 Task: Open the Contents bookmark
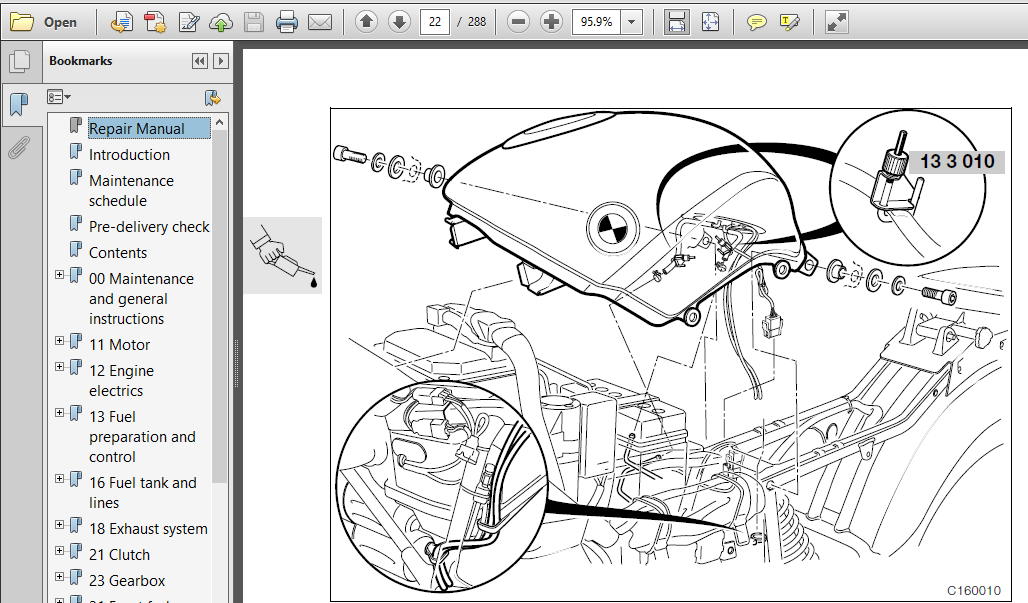(x=118, y=253)
